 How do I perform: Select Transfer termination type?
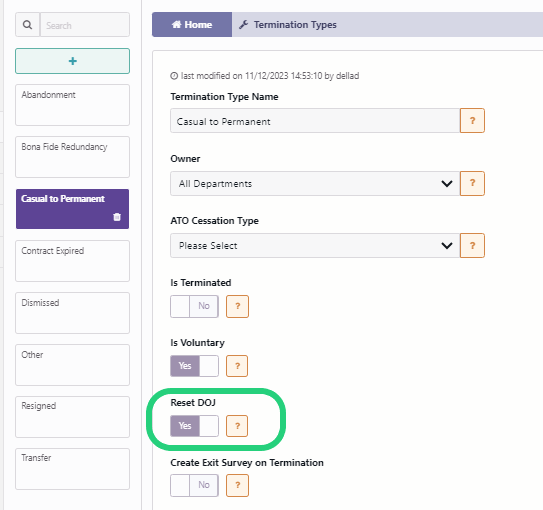[72, 469]
